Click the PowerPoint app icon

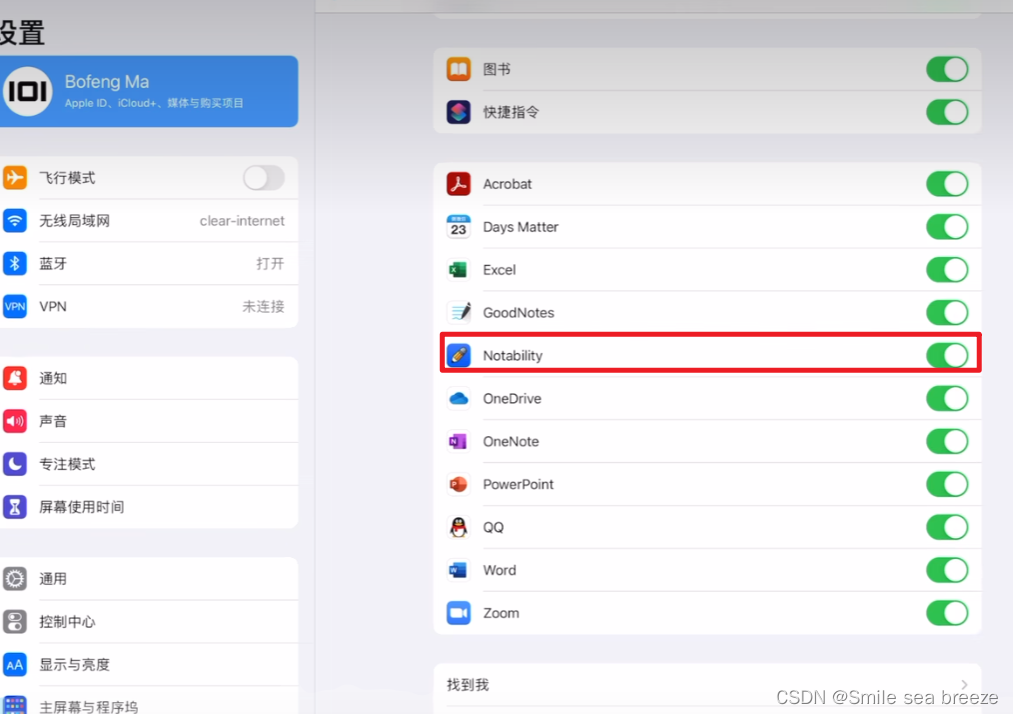459,484
